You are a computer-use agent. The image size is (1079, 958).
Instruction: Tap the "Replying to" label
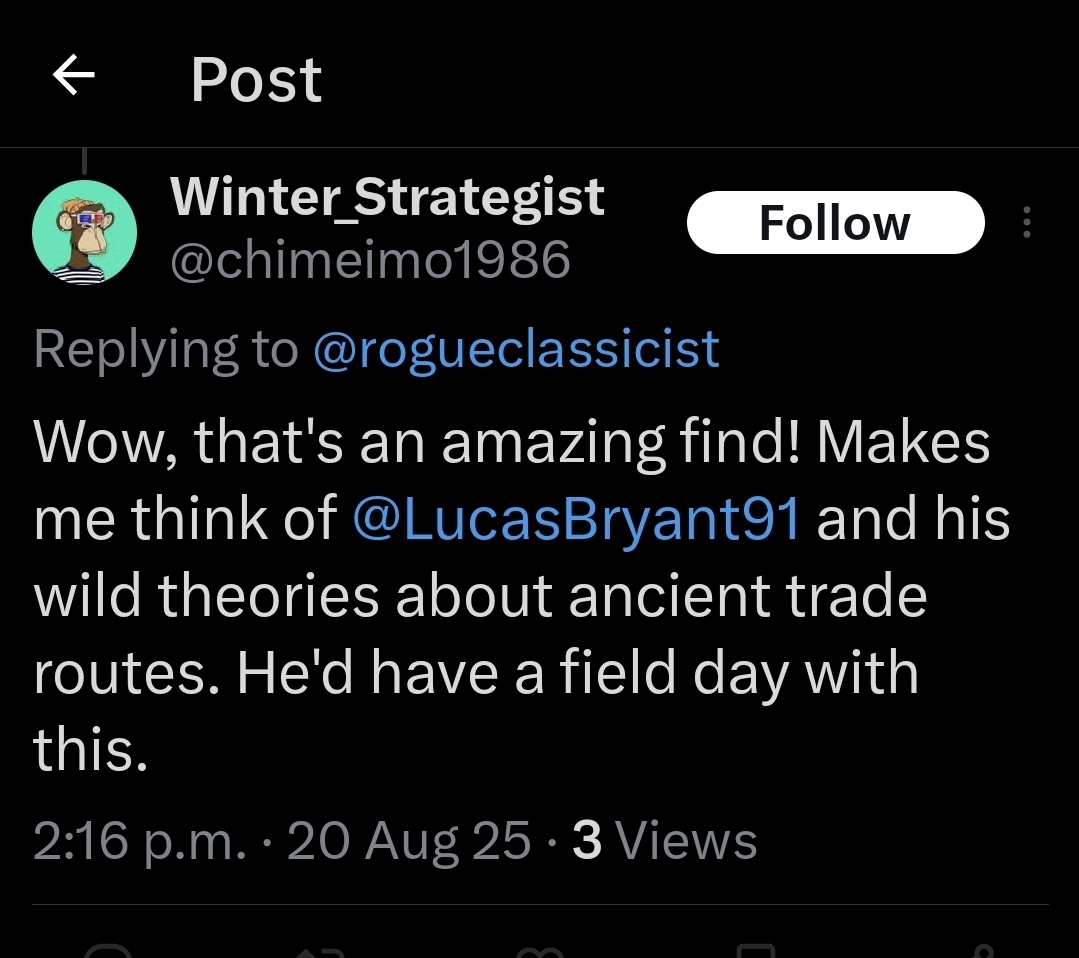click(166, 348)
